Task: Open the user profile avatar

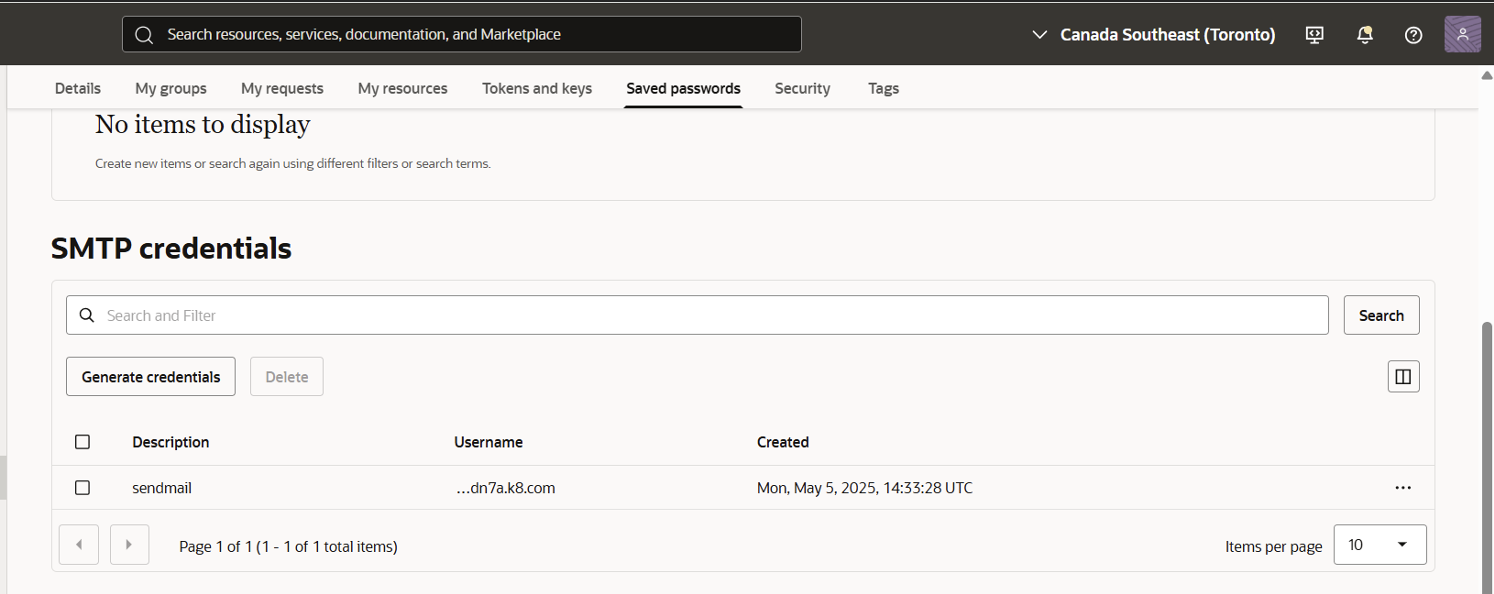Action: pyautogui.click(x=1462, y=34)
